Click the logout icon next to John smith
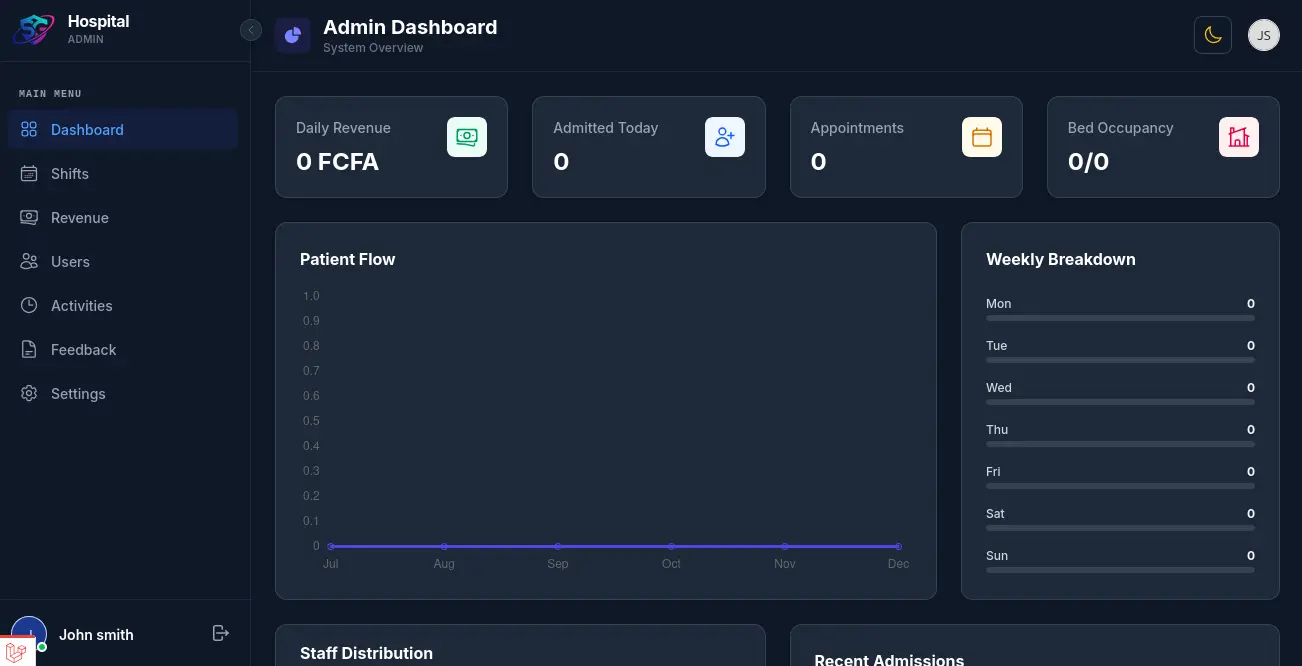This screenshot has width=1302, height=666. (220, 633)
